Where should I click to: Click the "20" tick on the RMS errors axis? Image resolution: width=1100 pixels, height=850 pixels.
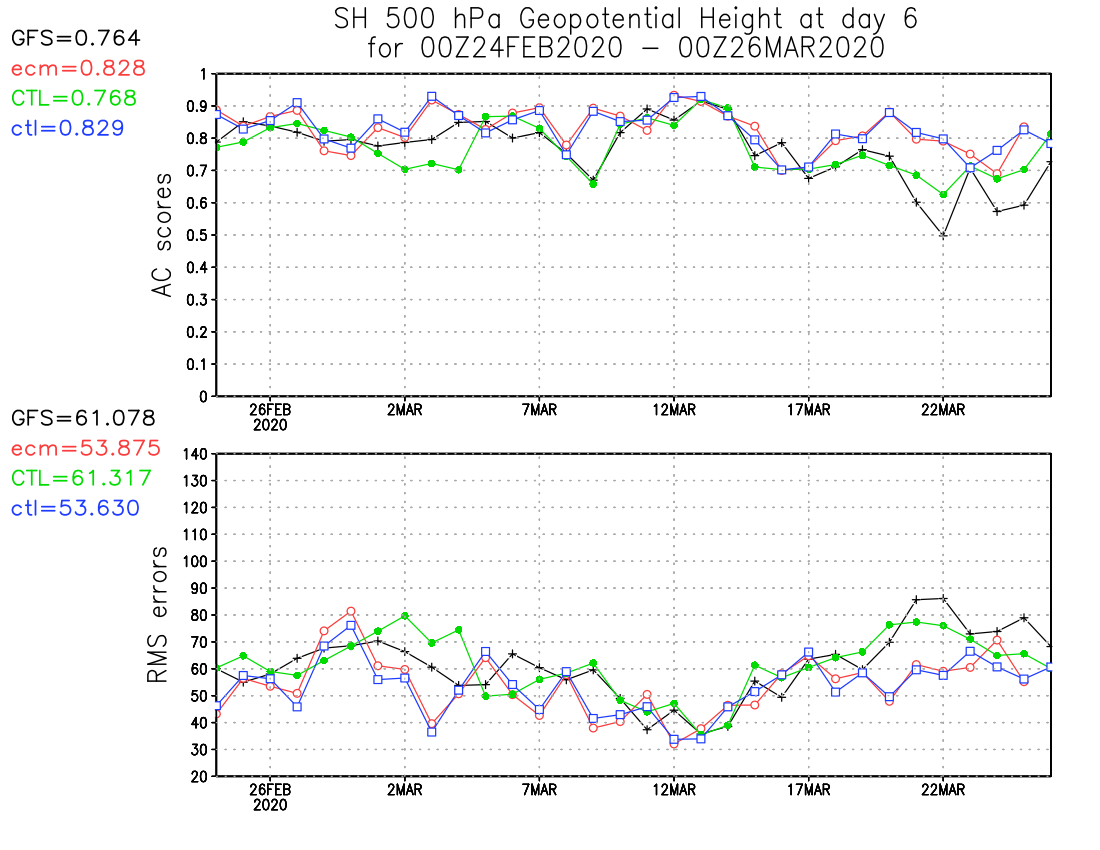click(x=200, y=776)
